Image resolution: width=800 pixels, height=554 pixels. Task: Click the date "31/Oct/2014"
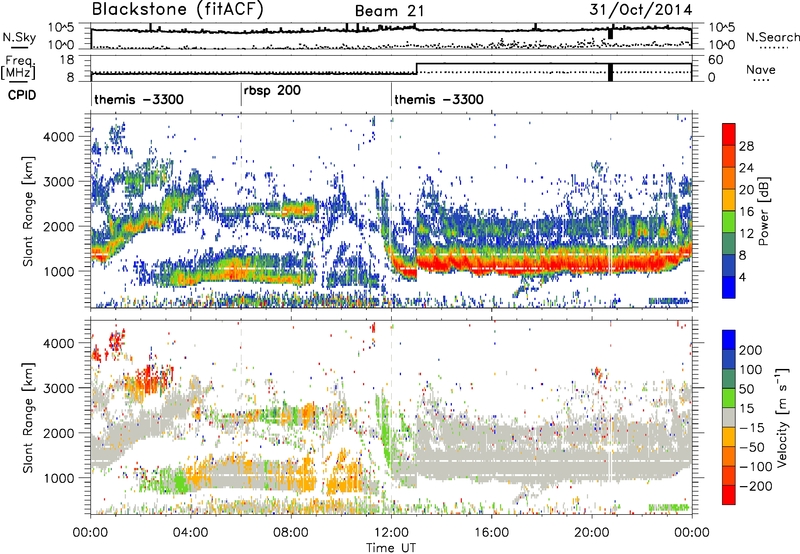(641, 10)
